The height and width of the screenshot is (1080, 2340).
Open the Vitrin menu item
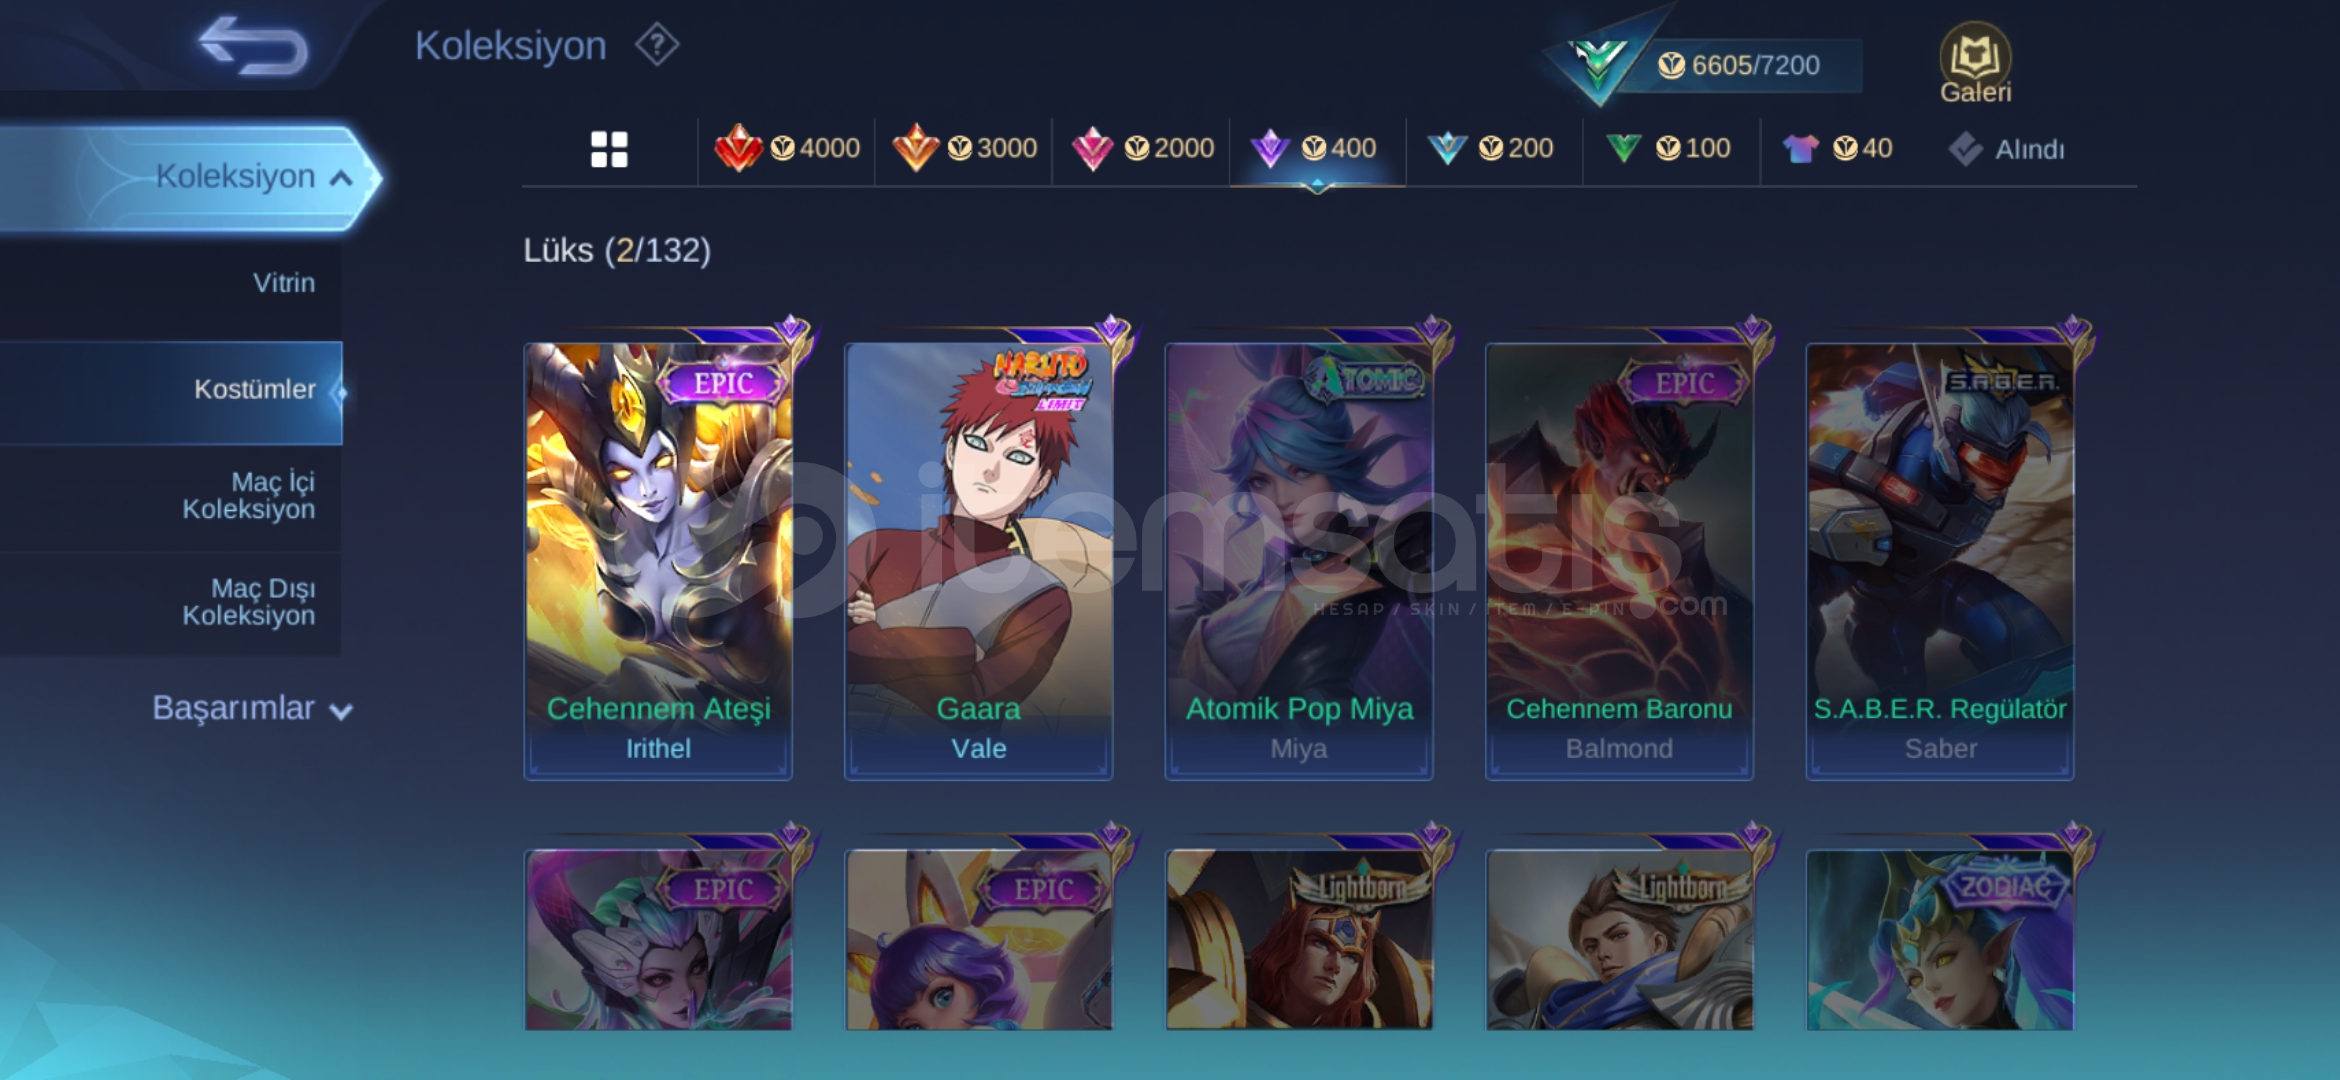pyautogui.click(x=283, y=283)
